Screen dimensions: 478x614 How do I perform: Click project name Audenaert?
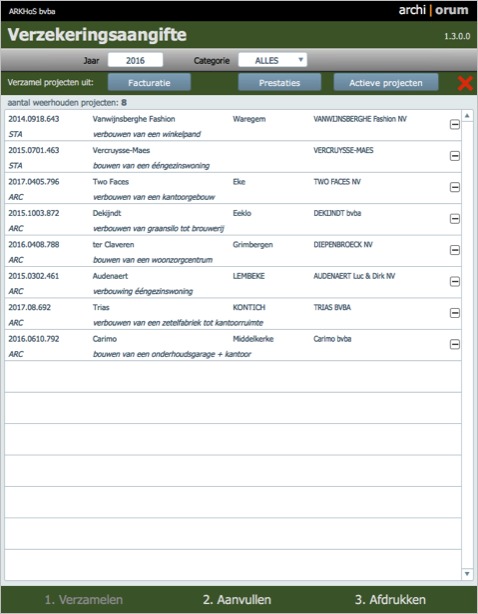[110, 276]
